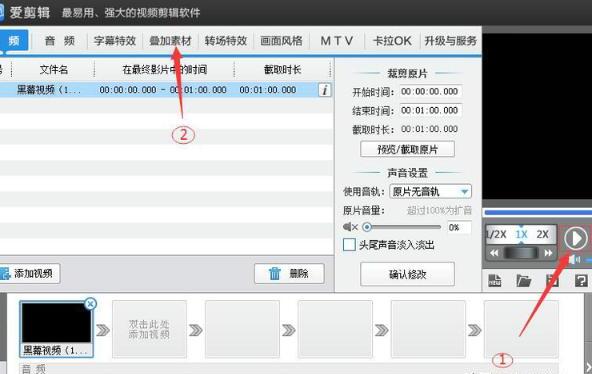Save project using the floppy icon
Screen dimensions: 592x374
click(x=552, y=280)
